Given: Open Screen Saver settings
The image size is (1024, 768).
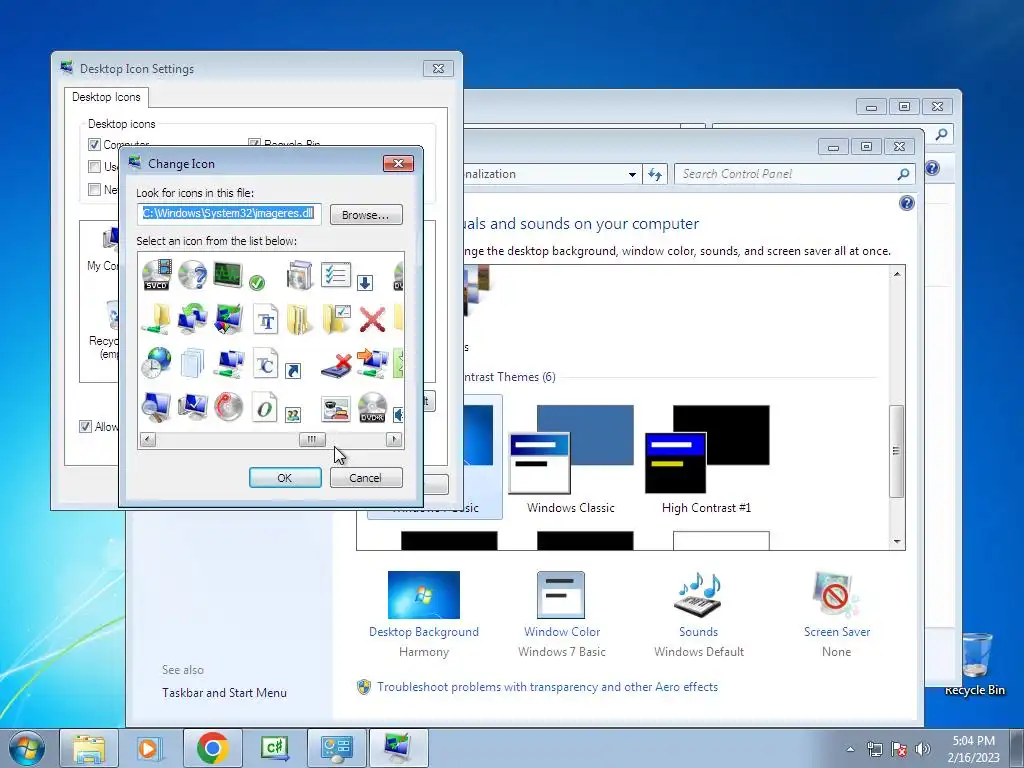Looking at the screenshot, I should pyautogui.click(x=837, y=614).
